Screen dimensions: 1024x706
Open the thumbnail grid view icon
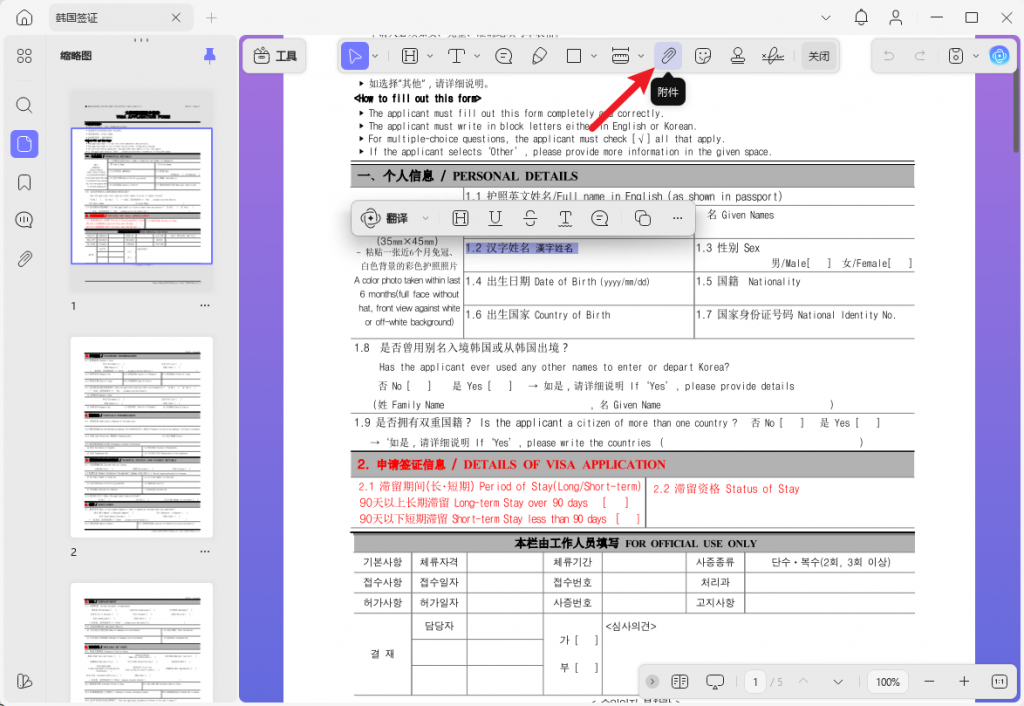(24, 56)
